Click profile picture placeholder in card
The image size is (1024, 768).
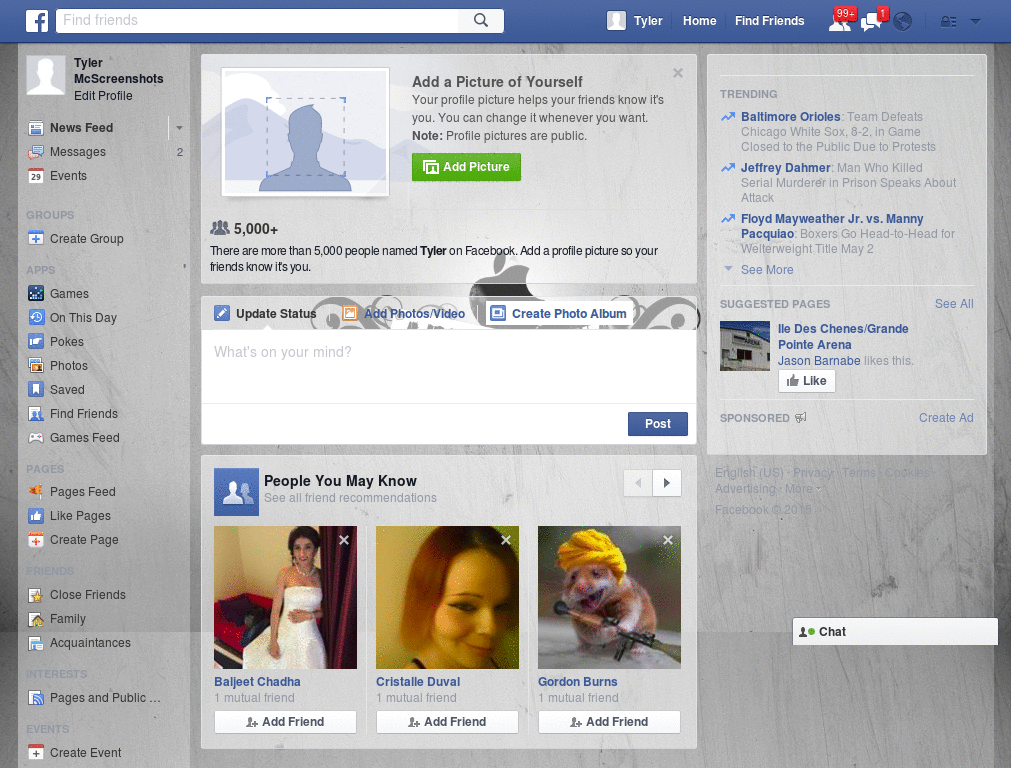pyautogui.click(x=306, y=132)
